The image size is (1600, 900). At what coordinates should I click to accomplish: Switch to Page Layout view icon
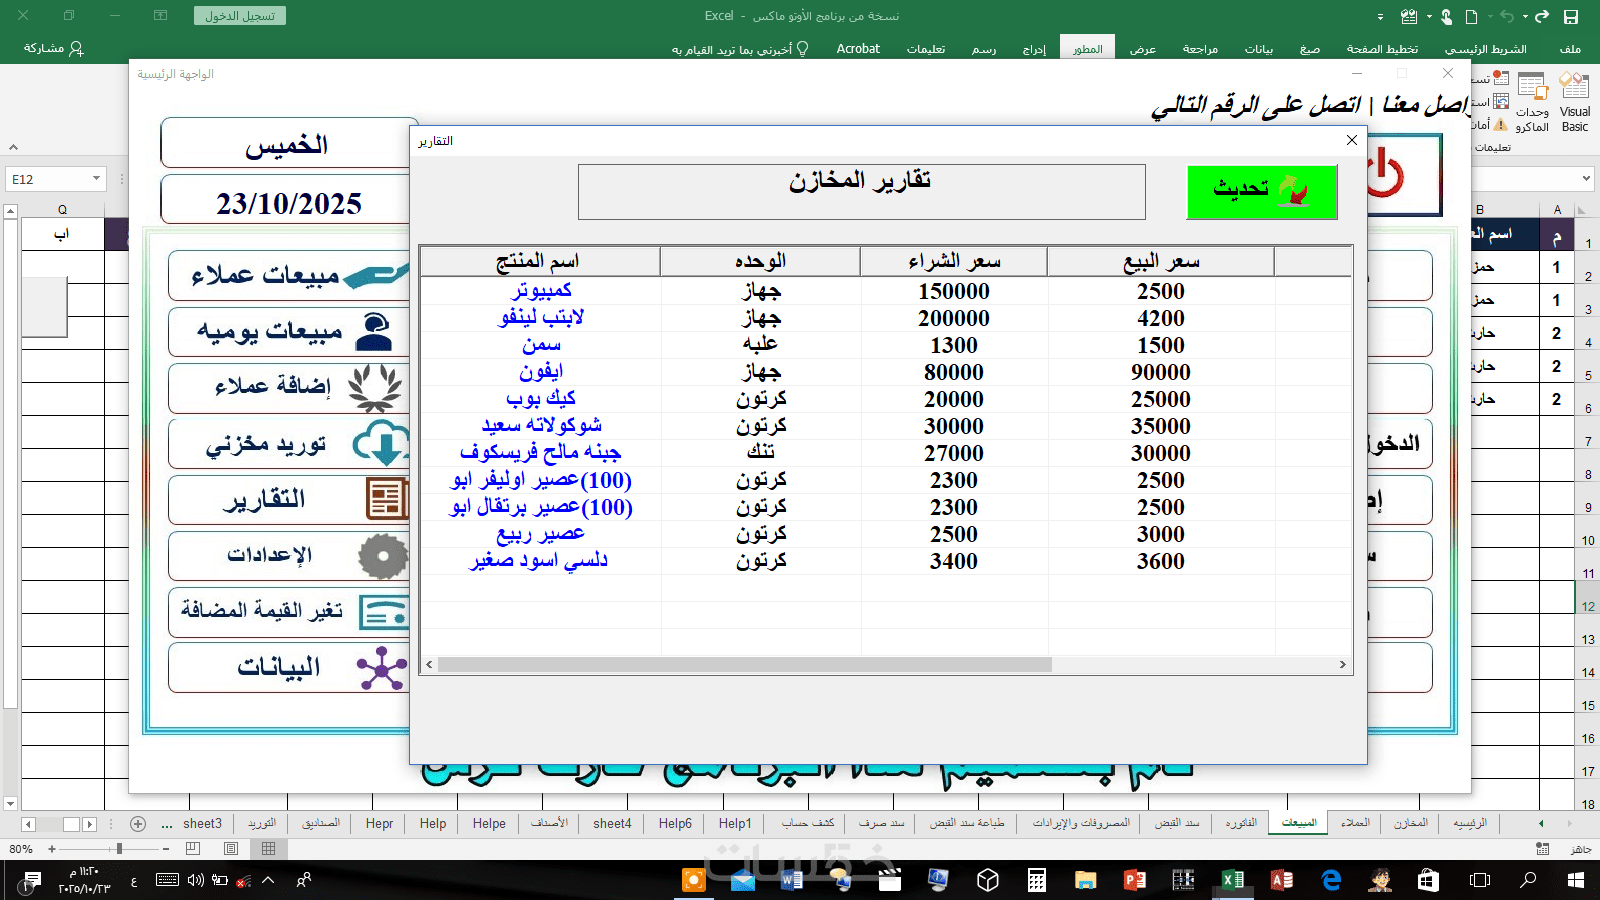tap(231, 848)
